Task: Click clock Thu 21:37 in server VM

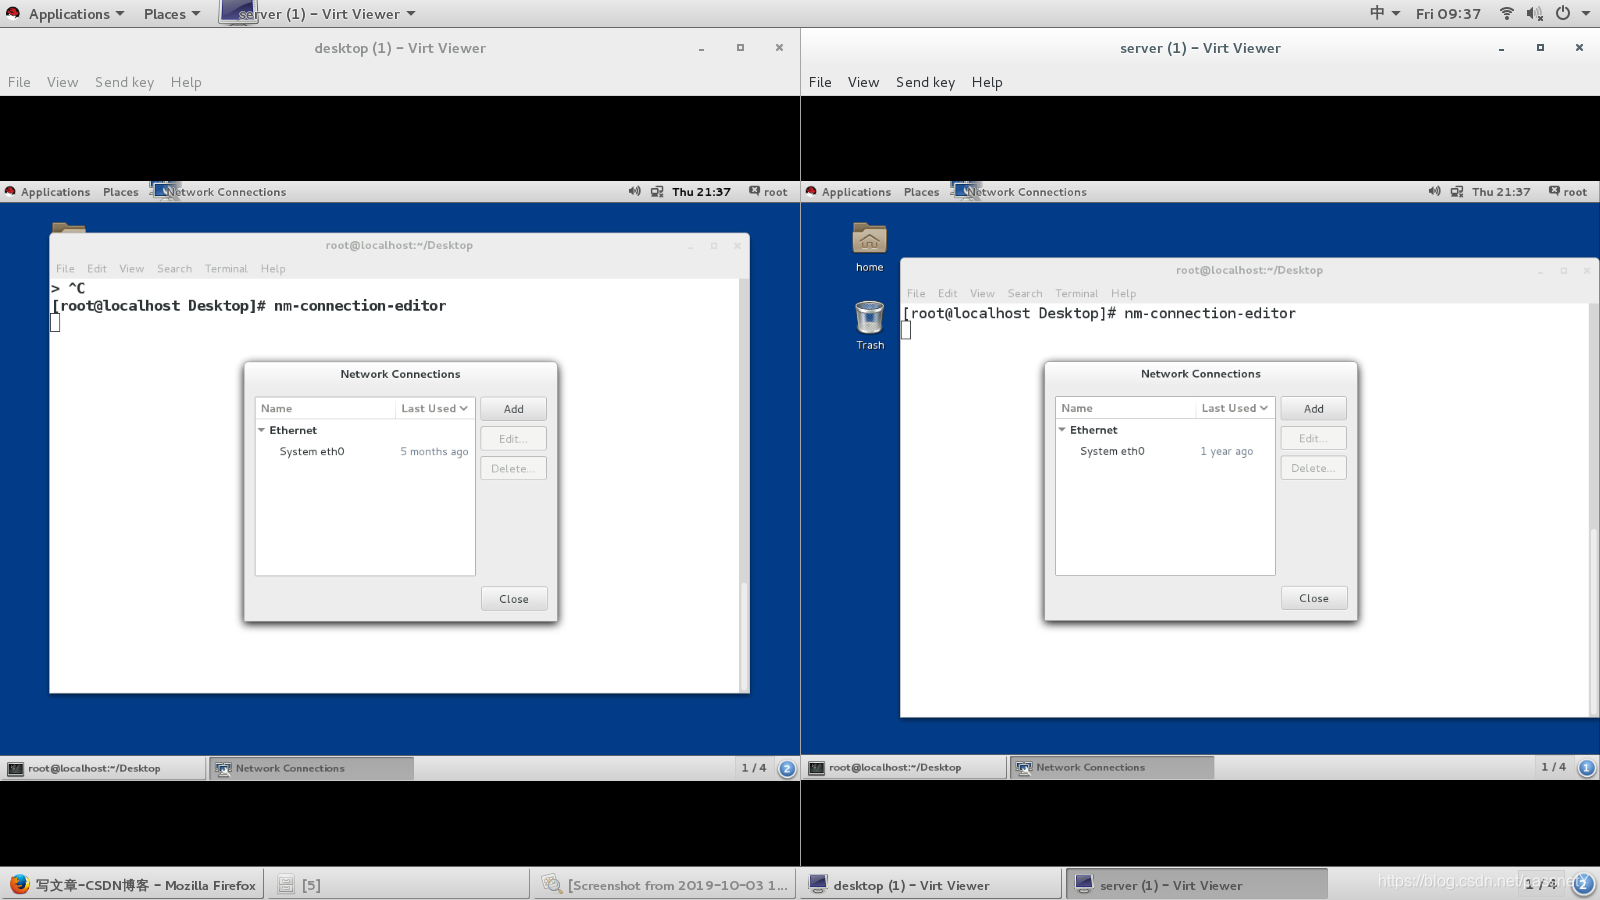Action: [x=1501, y=192]
